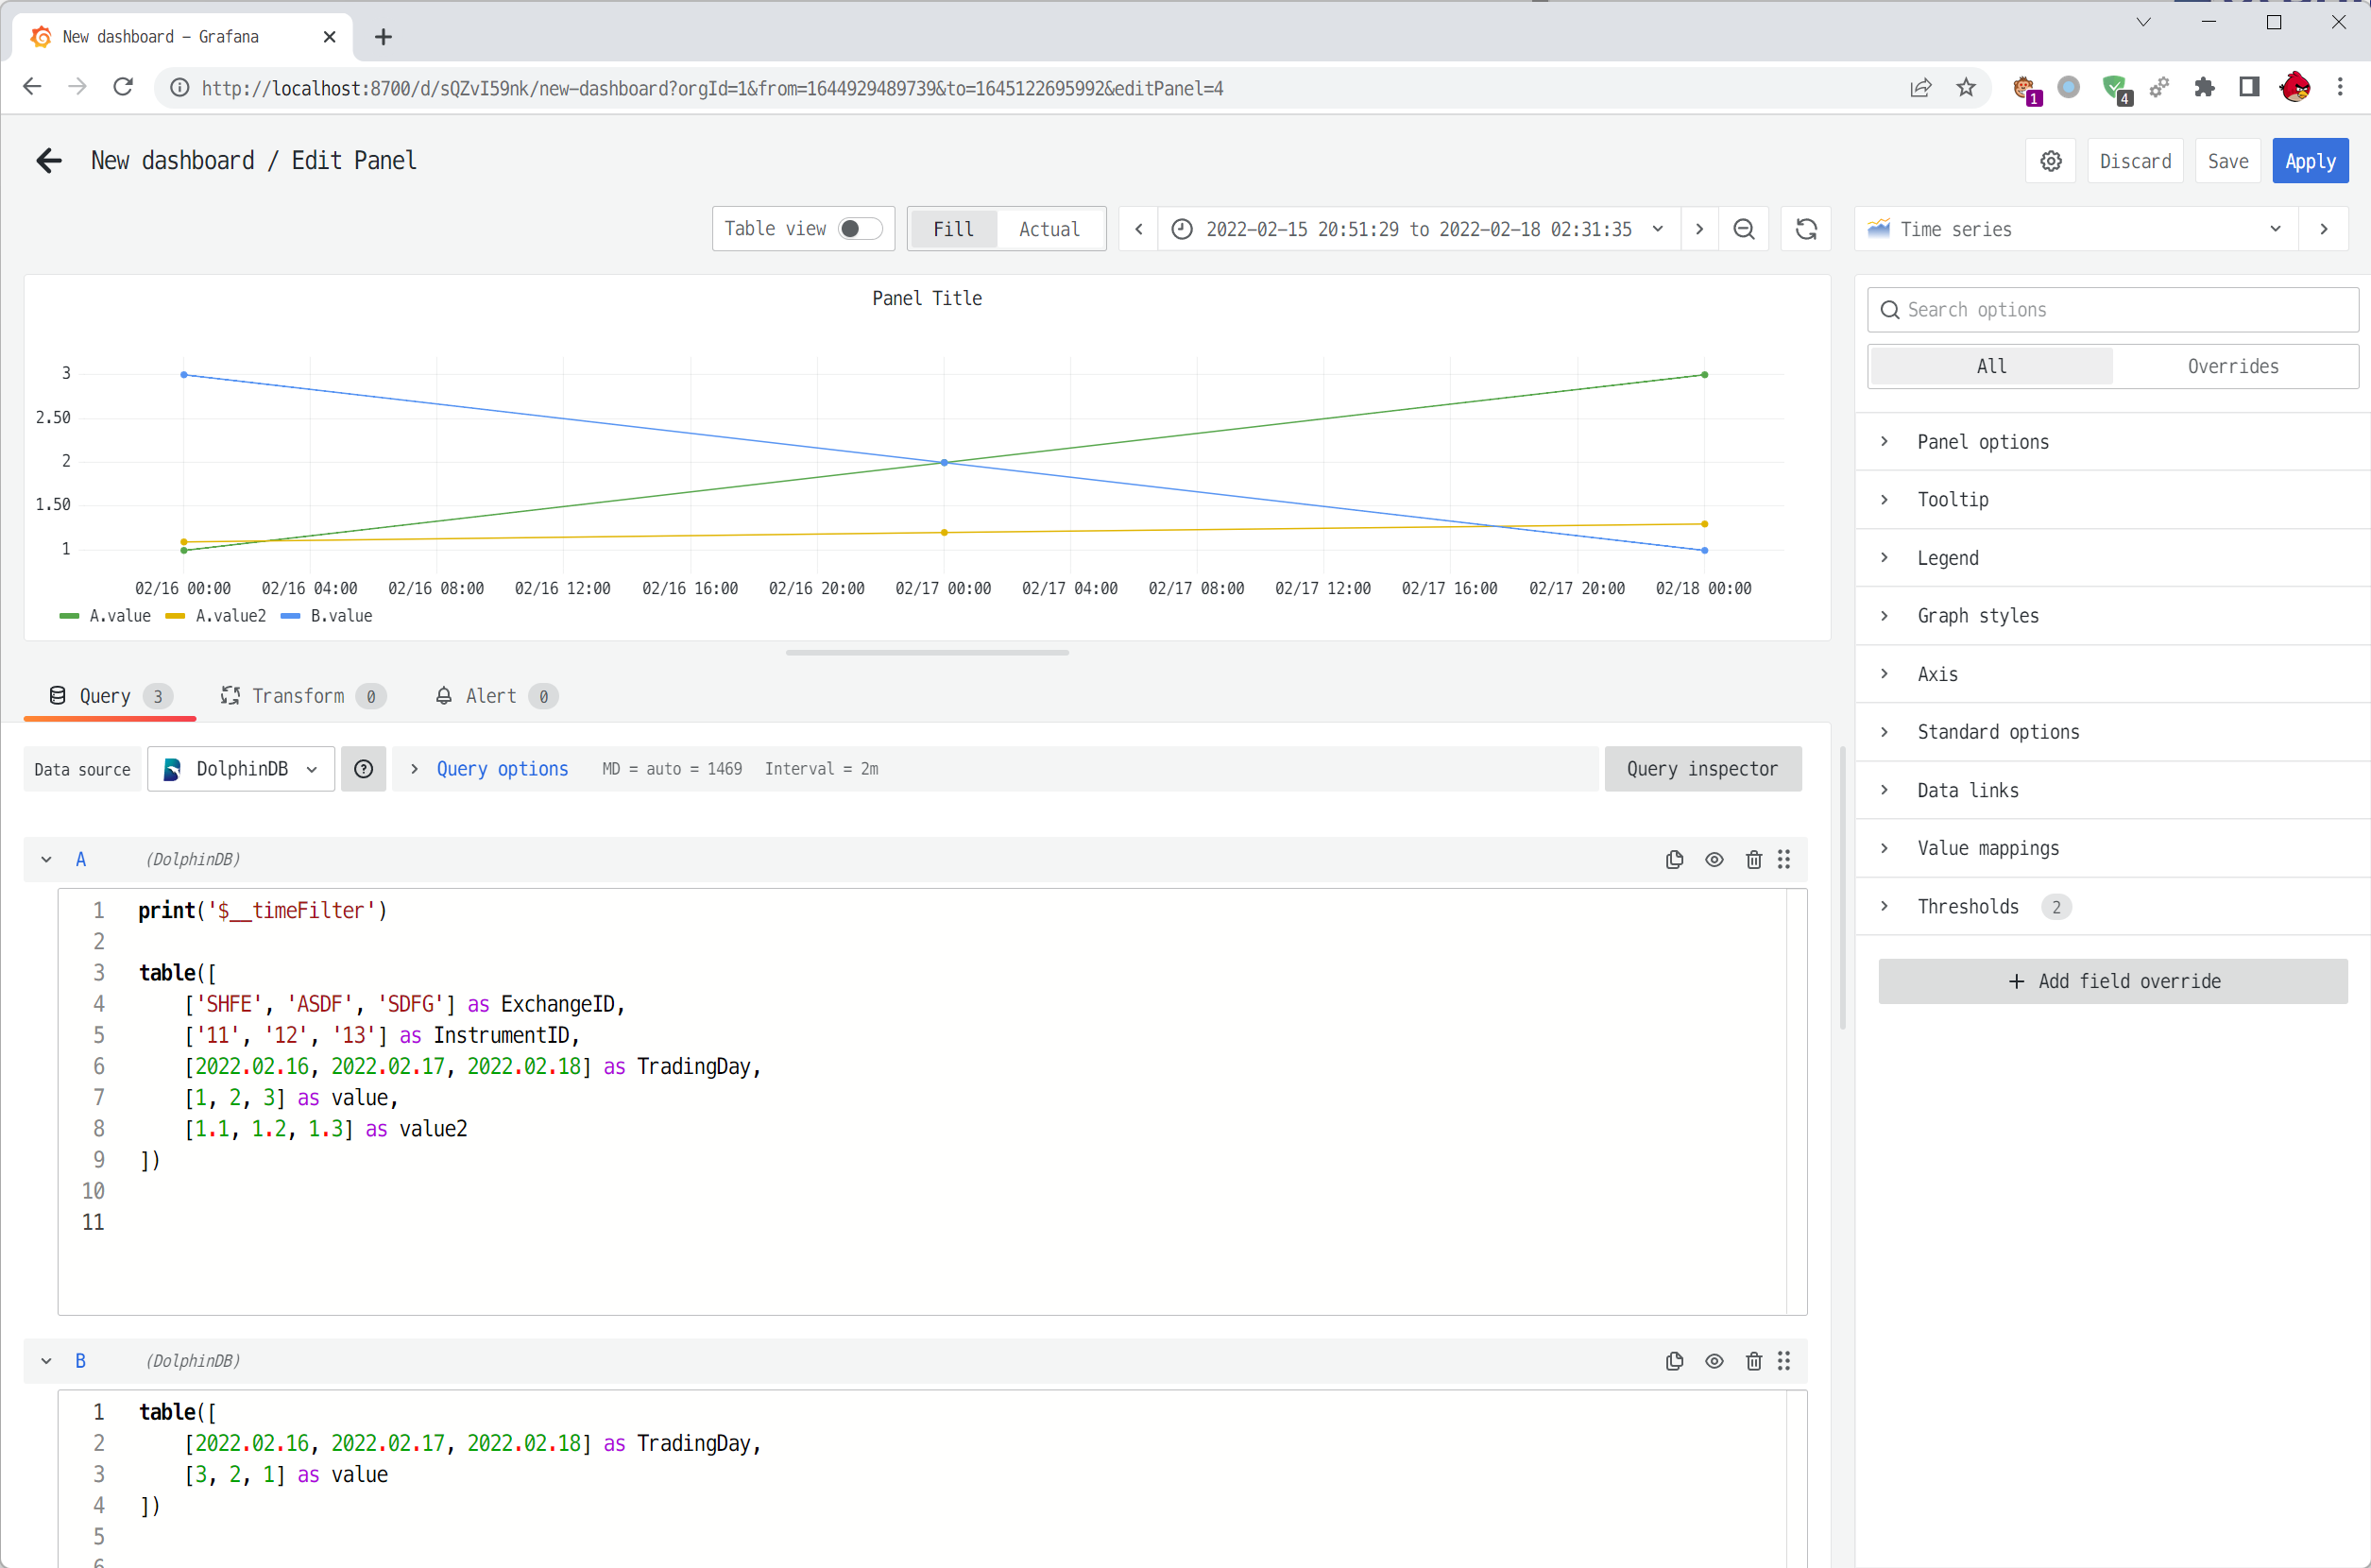
Task: Shift time range forward with right arrow
Action: point(1699,228)
